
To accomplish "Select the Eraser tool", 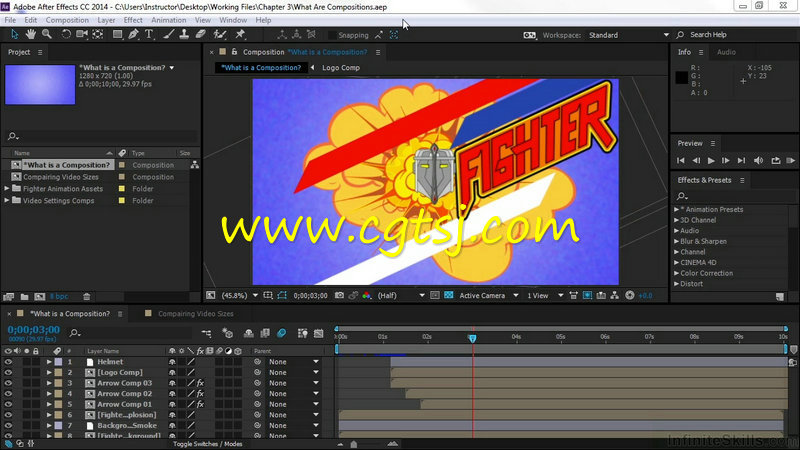I will [201, 34].
